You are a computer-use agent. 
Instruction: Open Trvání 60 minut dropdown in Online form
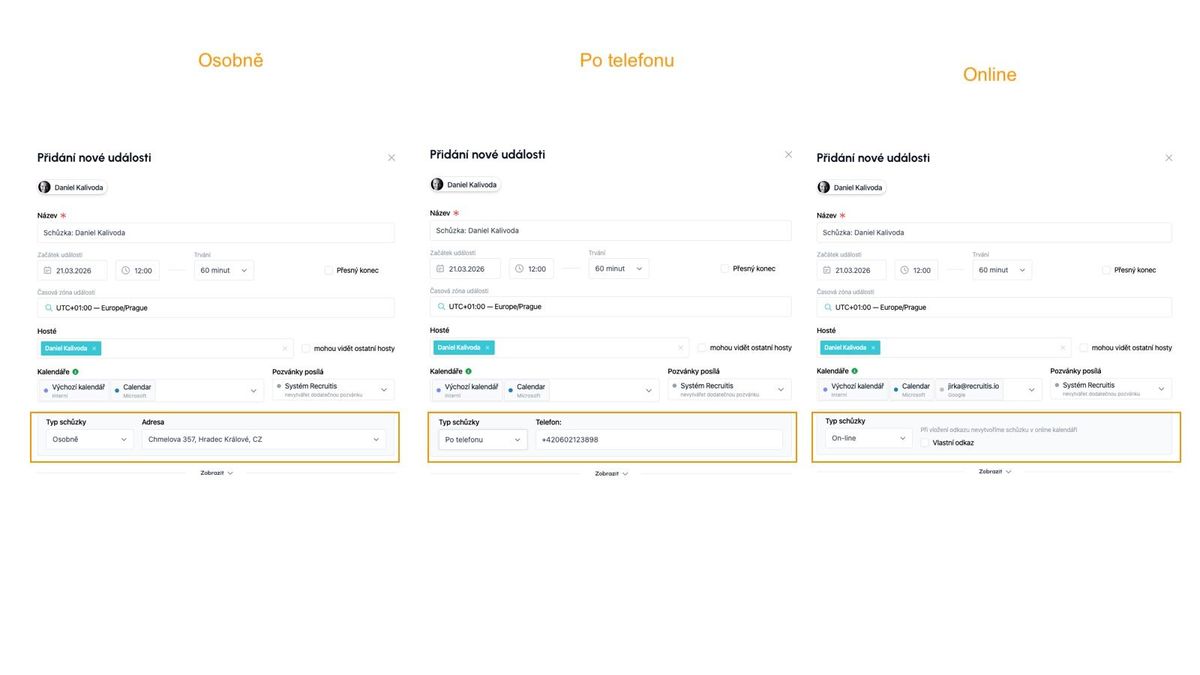(x=1001, y=270)
